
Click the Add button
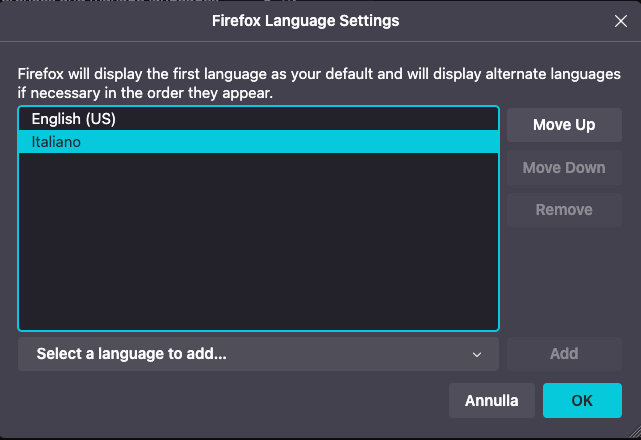click(x=564, y=353)
